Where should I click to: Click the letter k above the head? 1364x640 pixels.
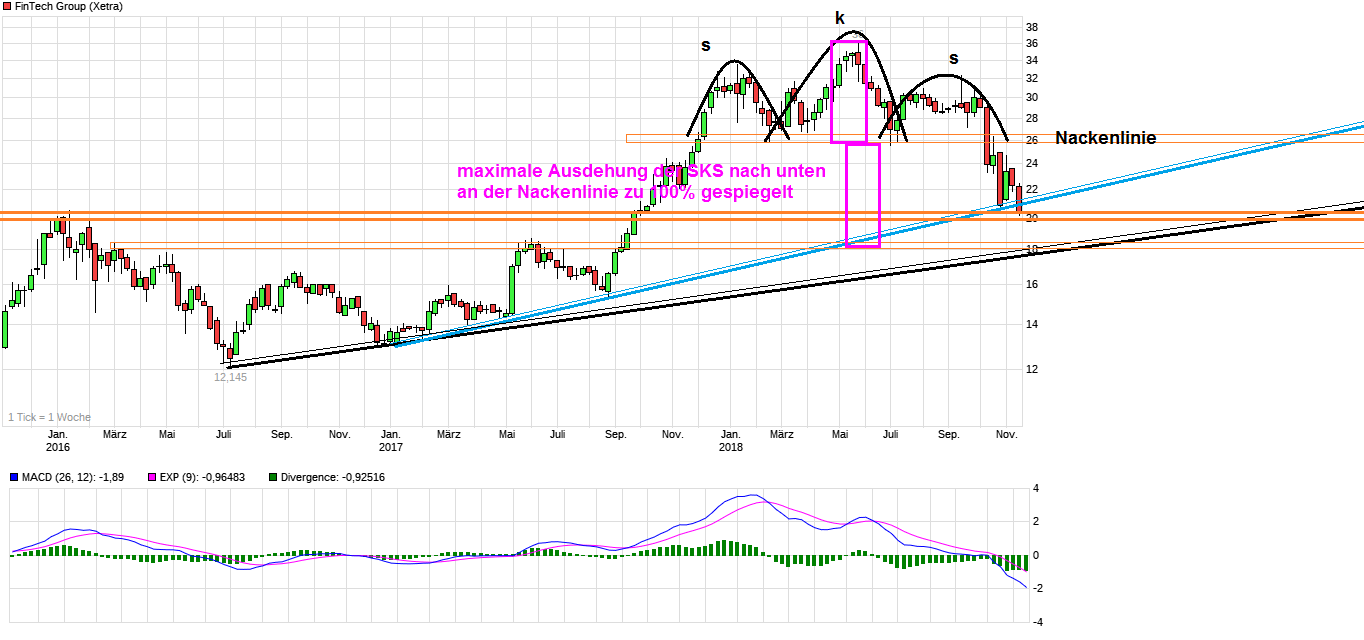[840, 18]
